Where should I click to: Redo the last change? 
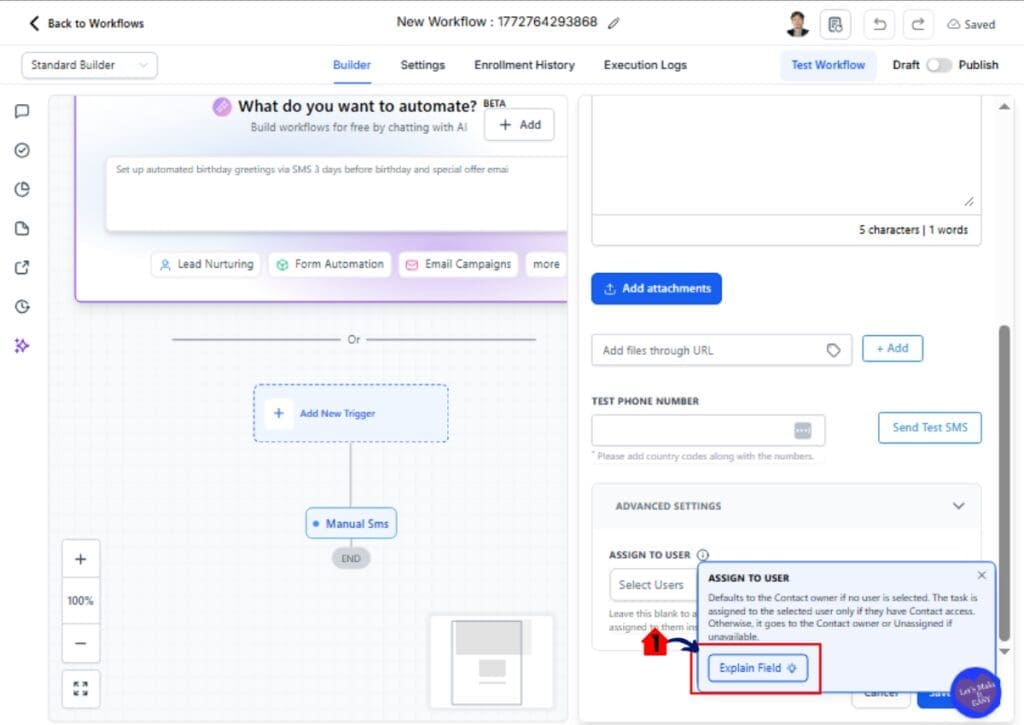918,24
